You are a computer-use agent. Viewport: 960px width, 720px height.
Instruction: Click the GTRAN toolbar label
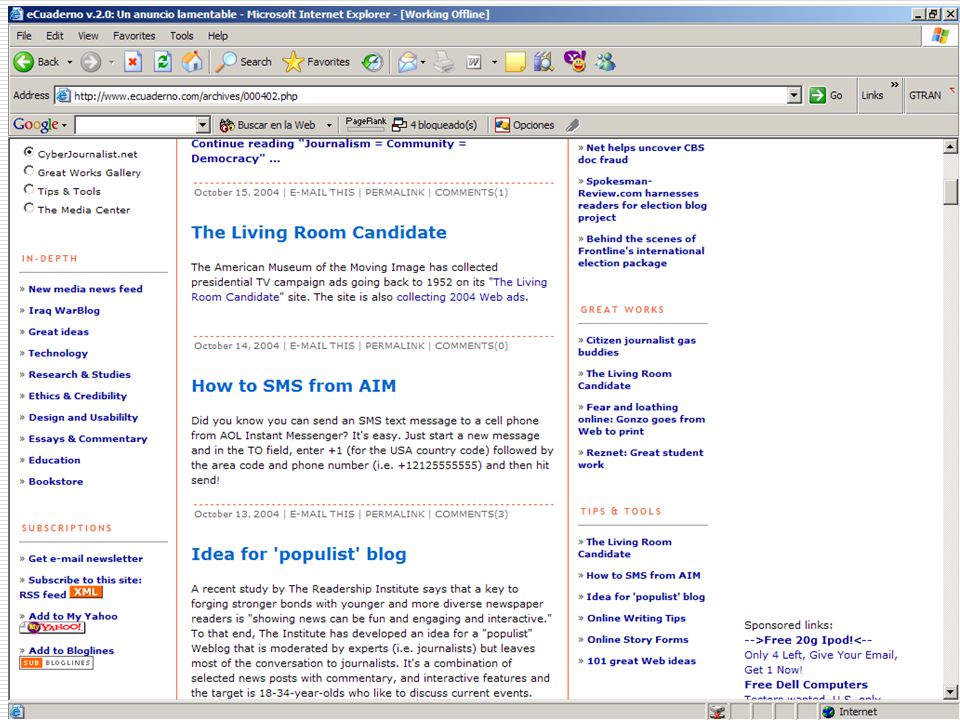pos(924,96)
